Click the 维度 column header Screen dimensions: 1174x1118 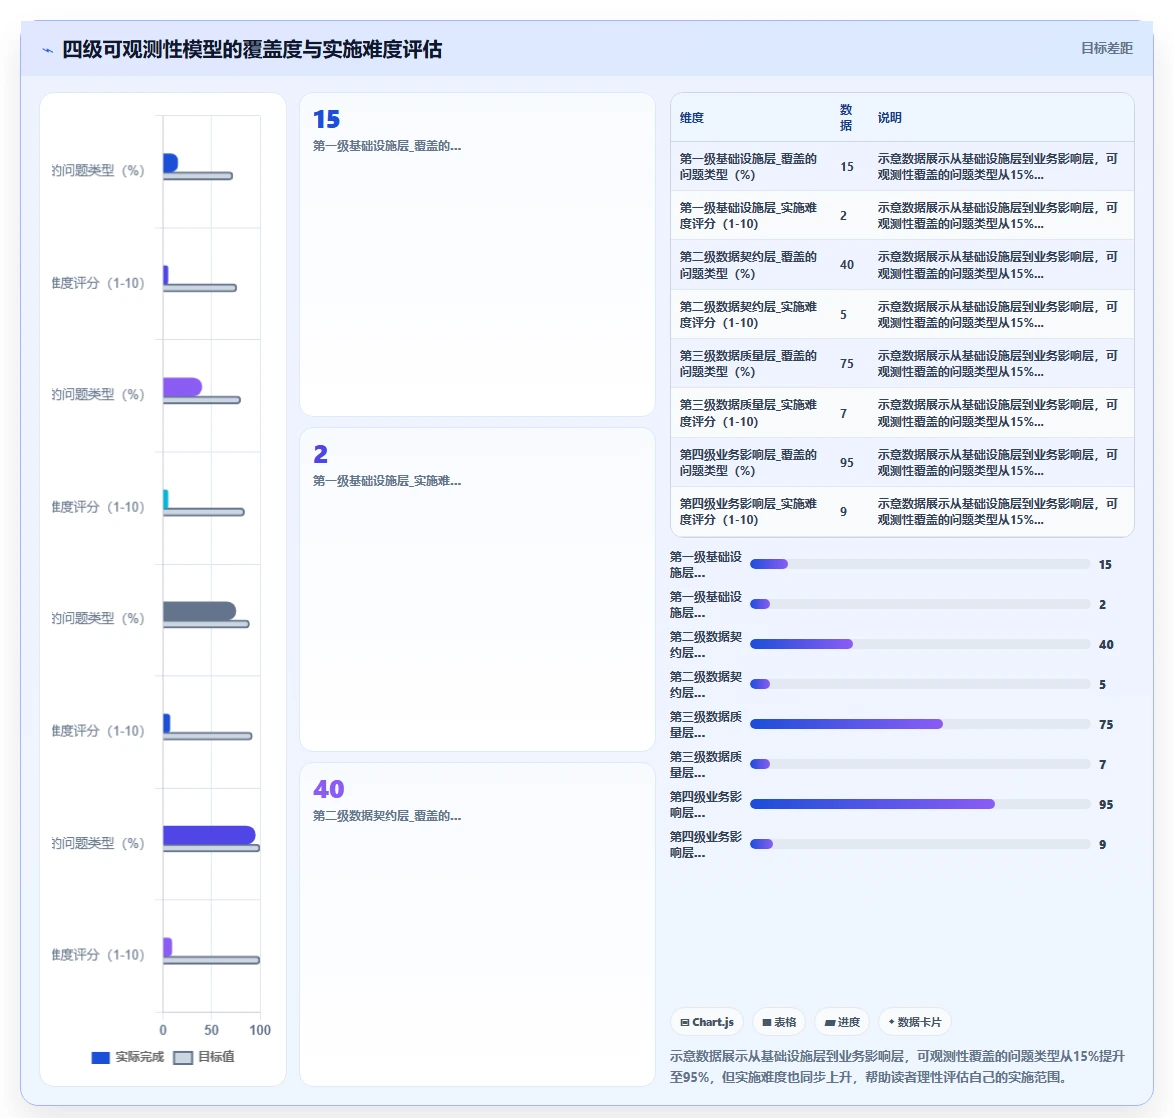tap(692, 118)
